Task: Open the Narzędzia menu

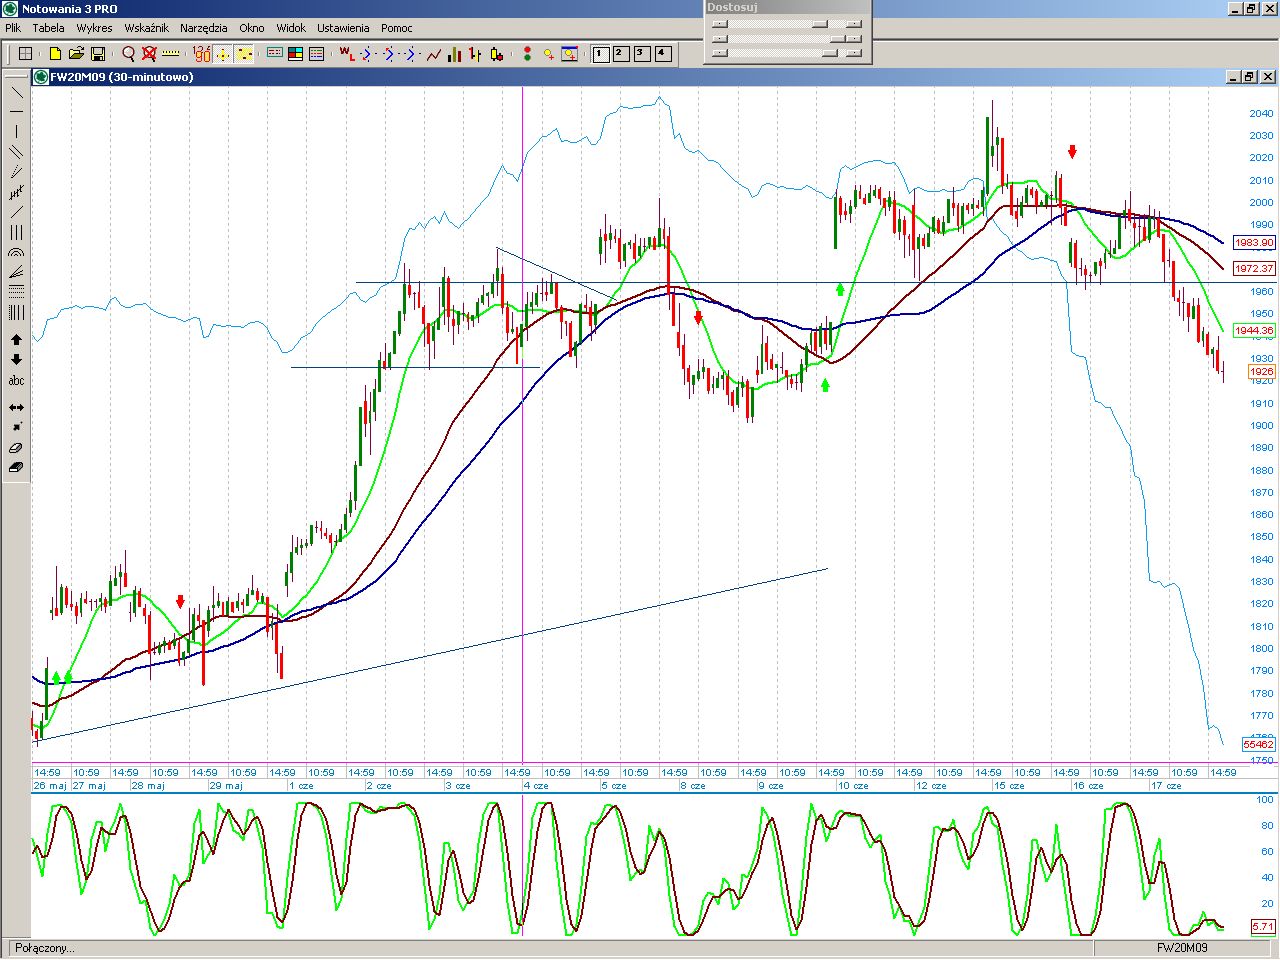Action: pyautogui.click(x=203, y=28)
